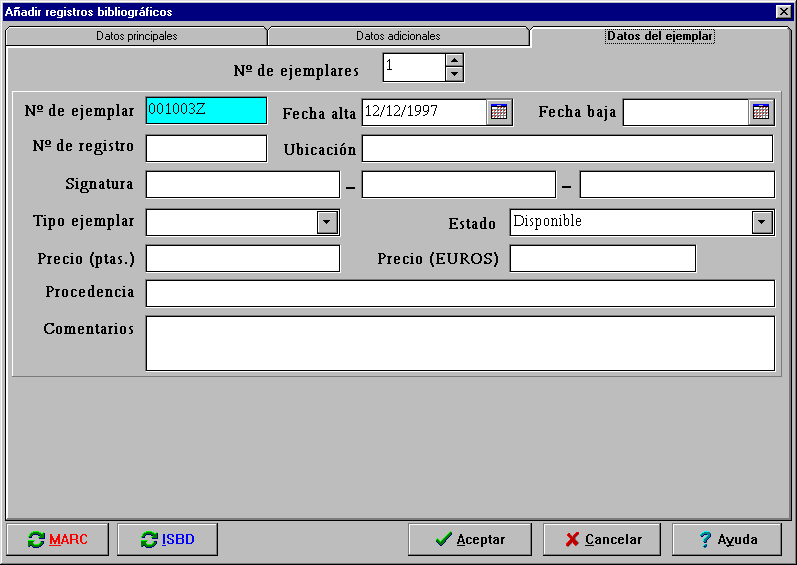Image resolution: width=797 pixels, height=565 pixels.
Task: Increase the Nº de ejemplares value
Action: (x=454, y=61)
